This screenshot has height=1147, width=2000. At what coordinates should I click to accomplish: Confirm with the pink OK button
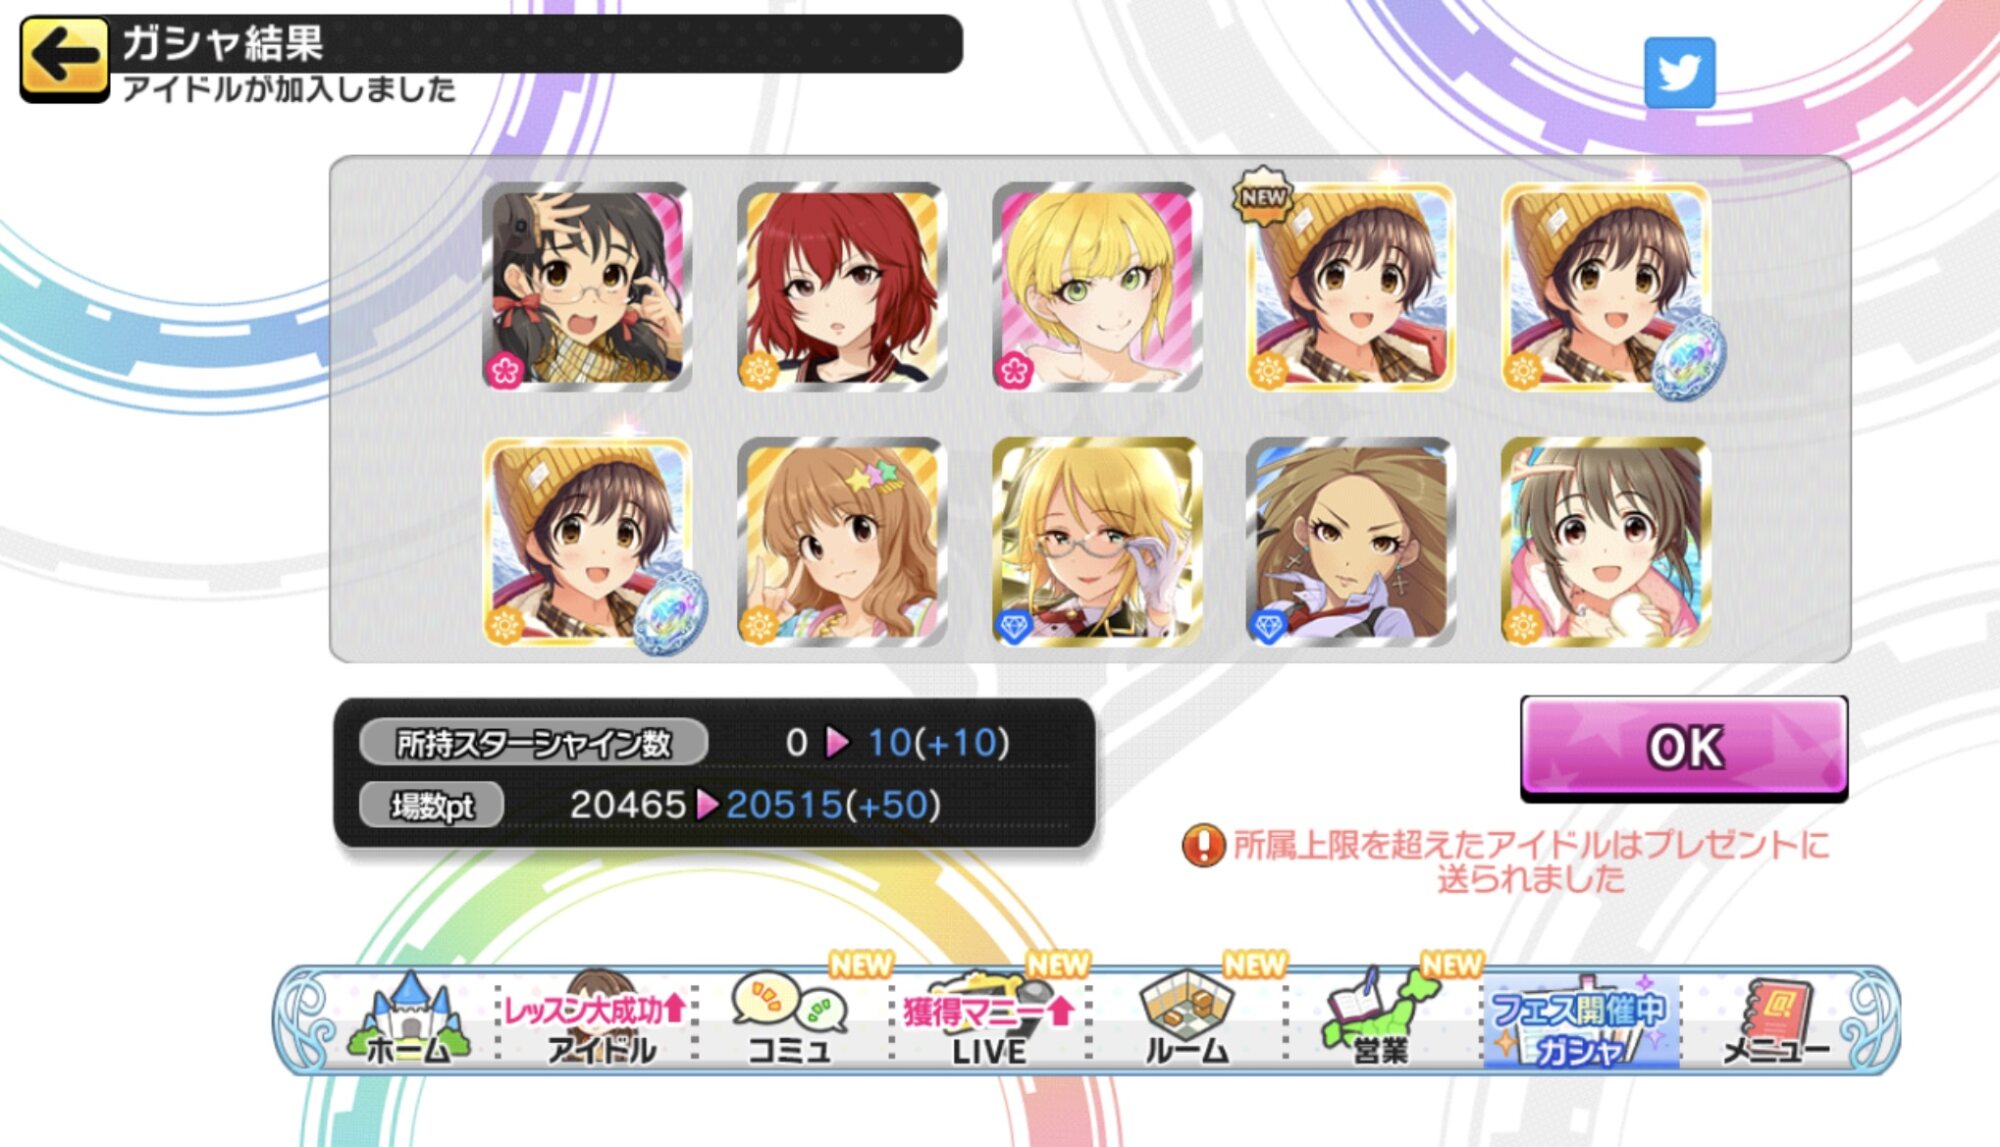[1684, 747]
